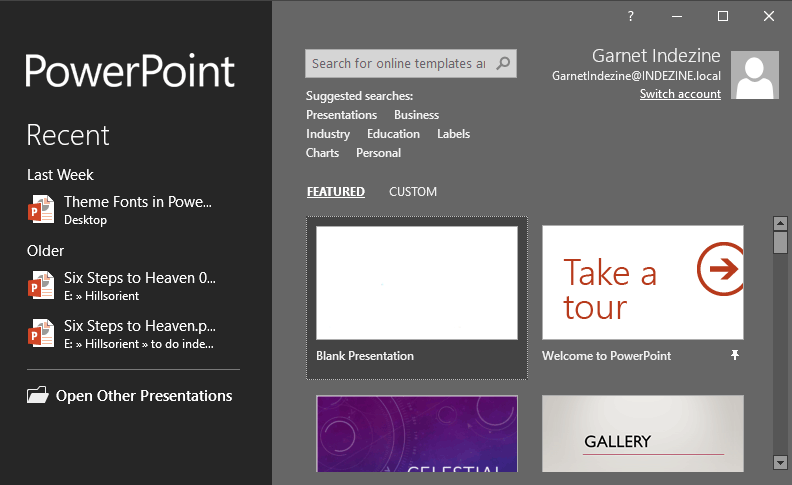The height and width of the screenshot is (485, 792).
Task: Maximize the PowerPoint window
Action: [723, 16]
